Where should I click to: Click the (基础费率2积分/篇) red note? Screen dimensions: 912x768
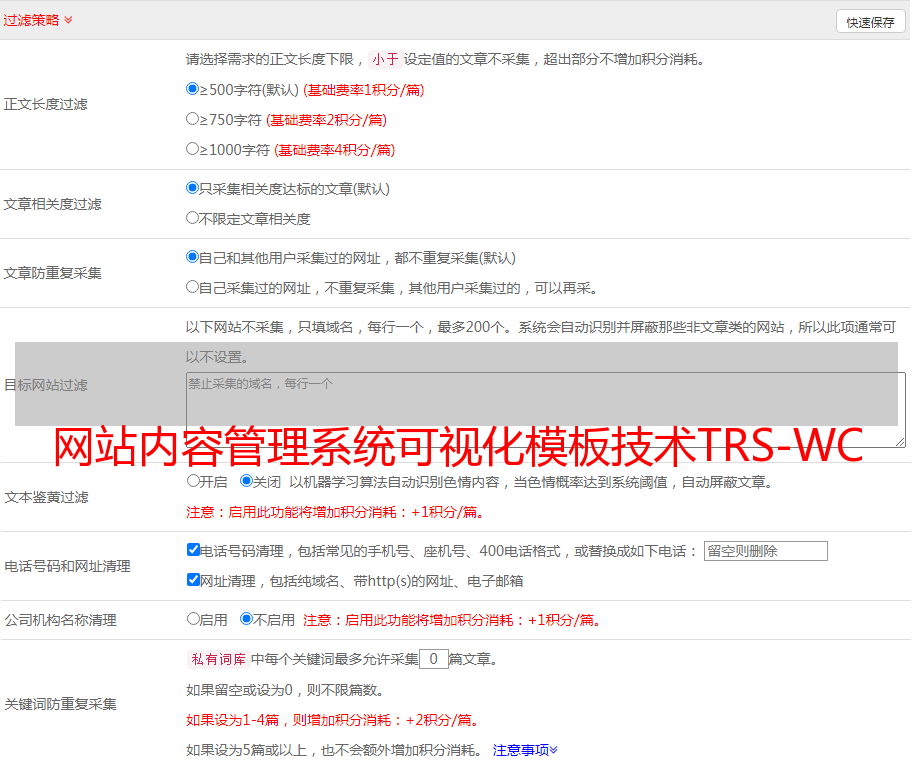click(x=326, y=120)
